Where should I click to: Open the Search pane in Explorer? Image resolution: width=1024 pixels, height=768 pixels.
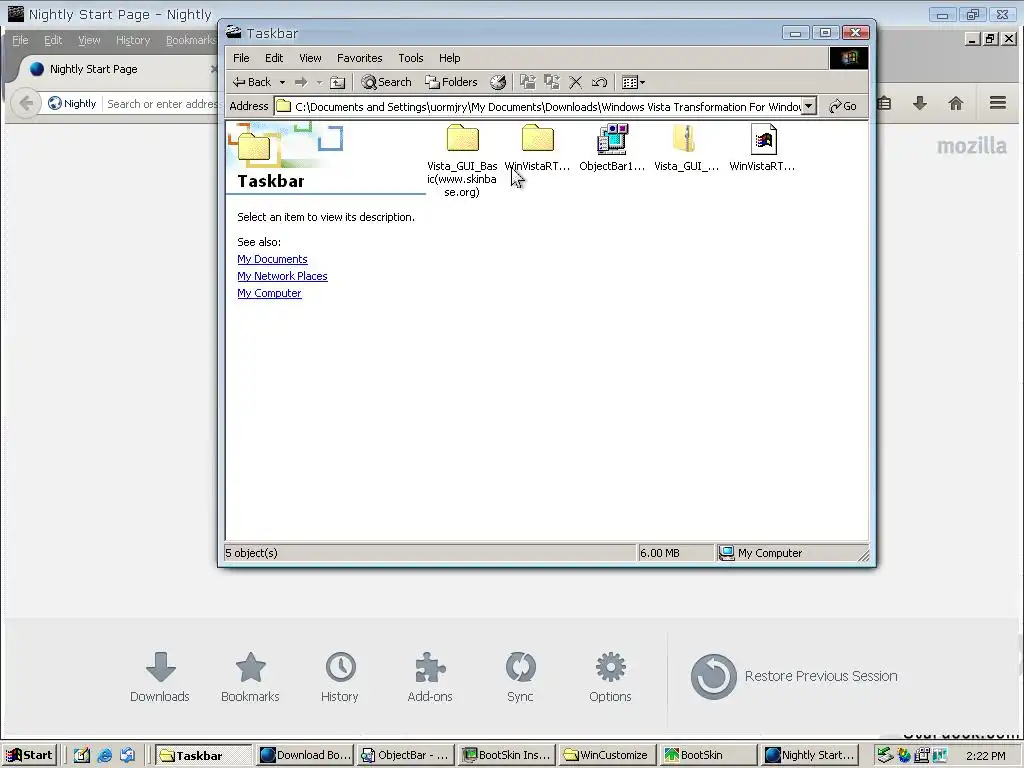click(387, 82)
